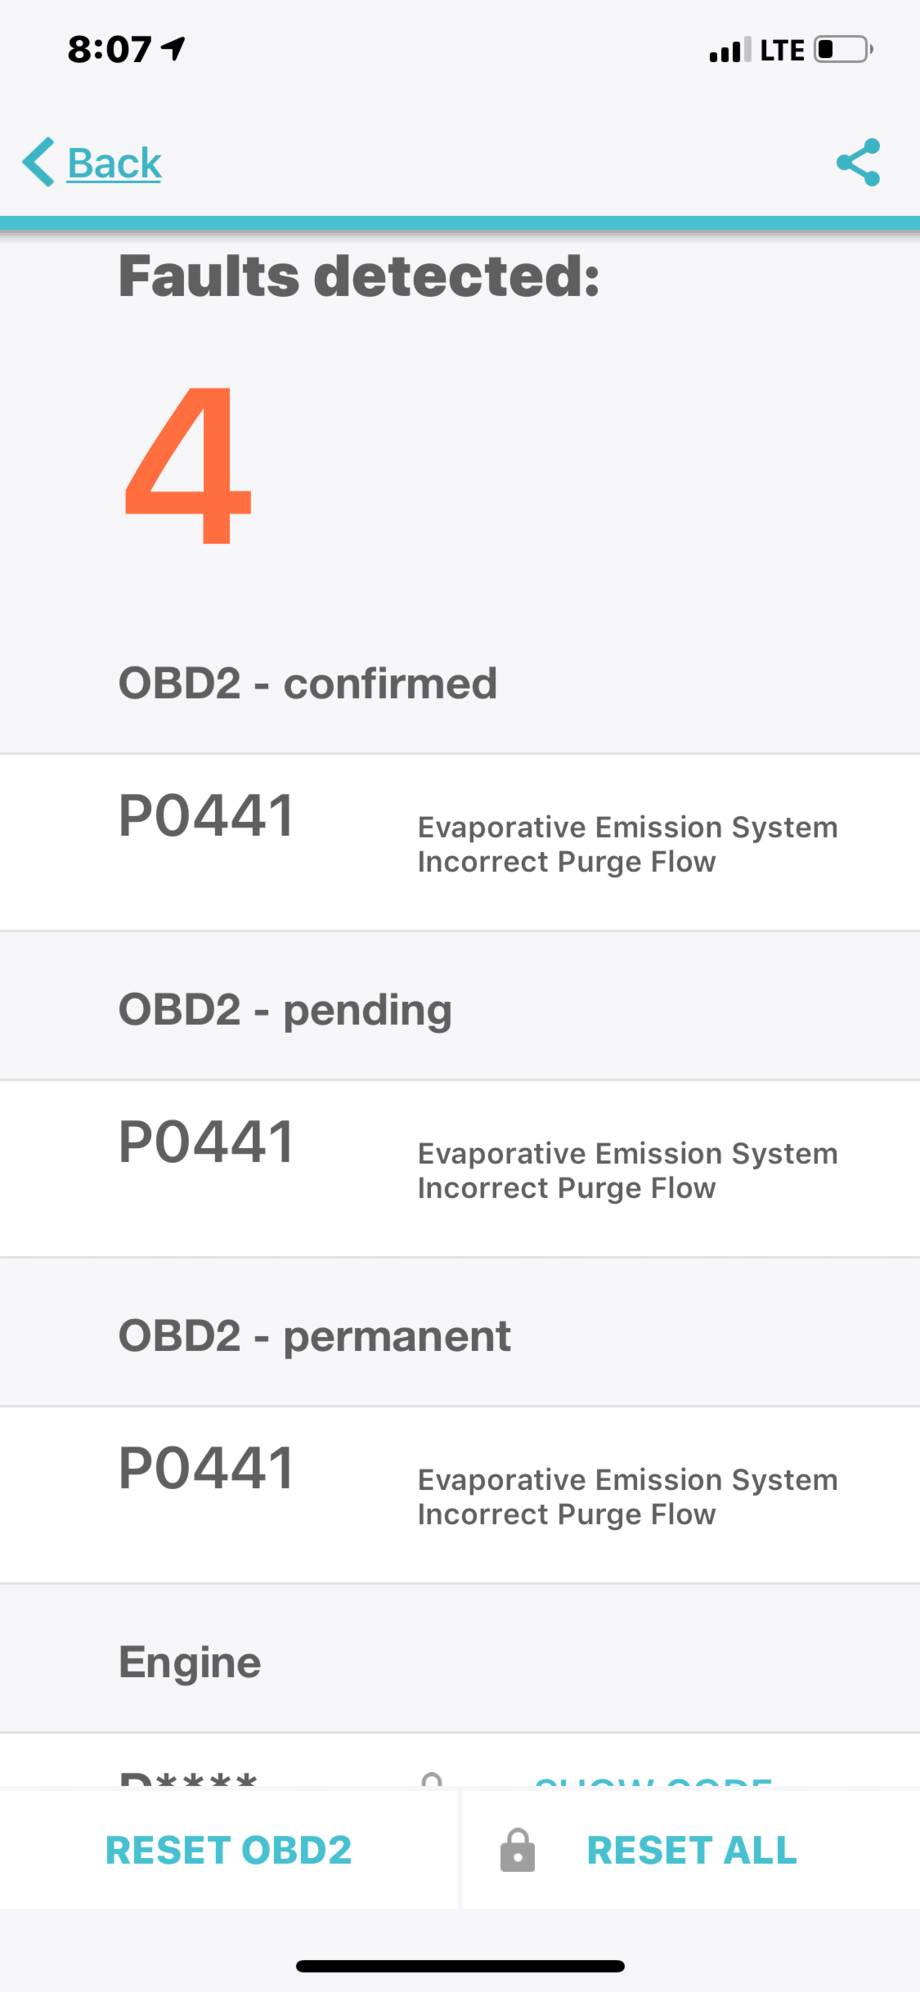
Task: Open the permanent P0441 fault code
Action: click(x=206, y=1468)
